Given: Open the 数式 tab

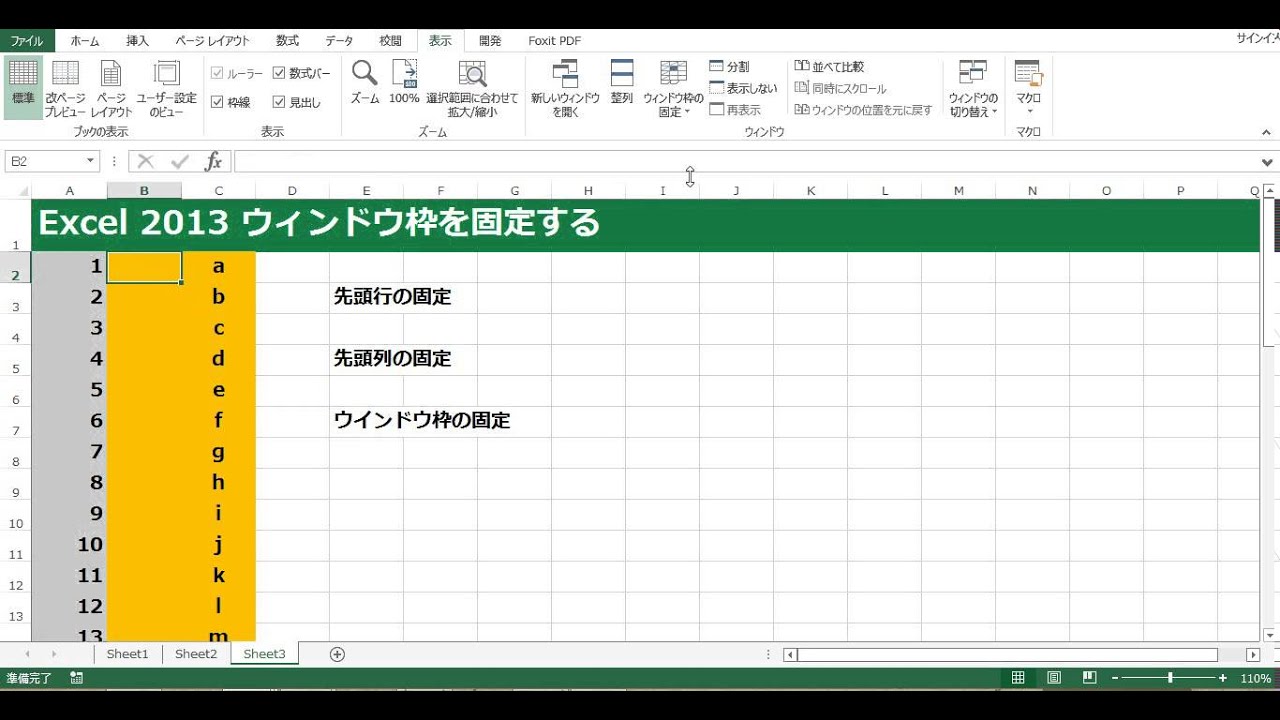Looking at the screenshot, I should [287, 41].
